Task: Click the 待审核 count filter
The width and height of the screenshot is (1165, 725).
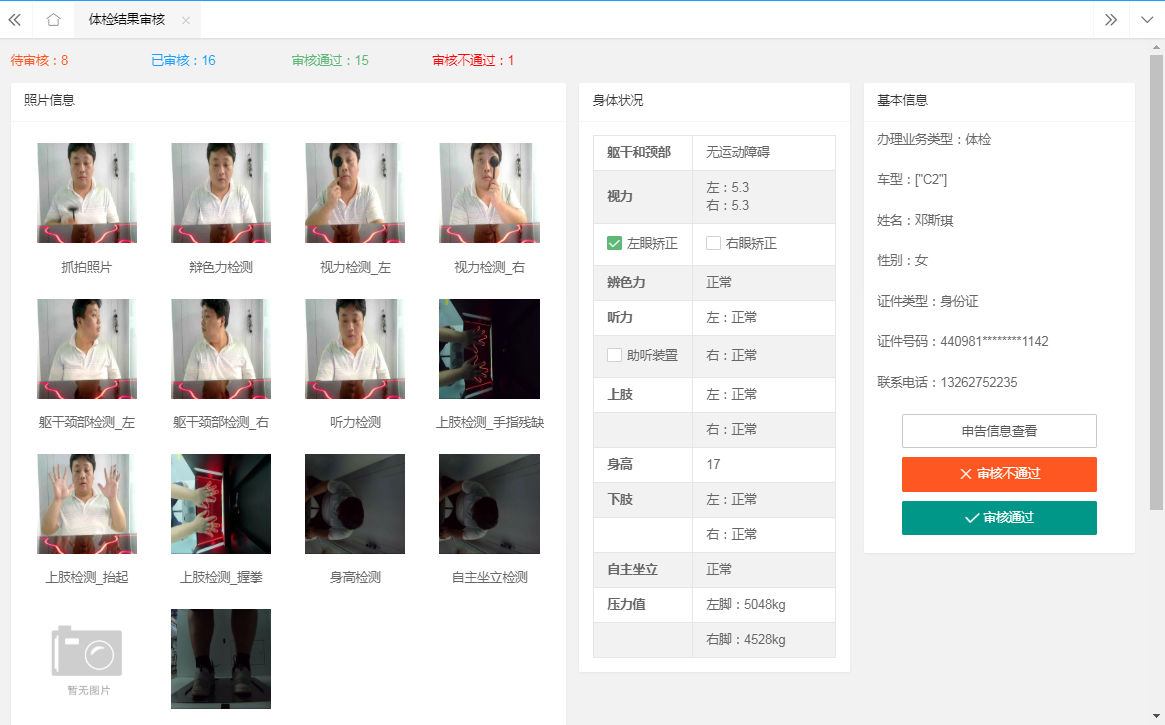Action: point(40,61)
